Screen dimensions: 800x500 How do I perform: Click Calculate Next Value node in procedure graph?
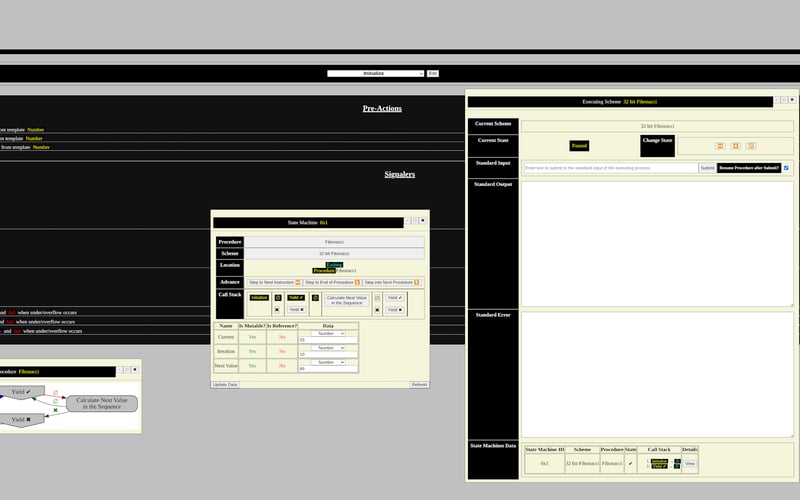(102, 404)
